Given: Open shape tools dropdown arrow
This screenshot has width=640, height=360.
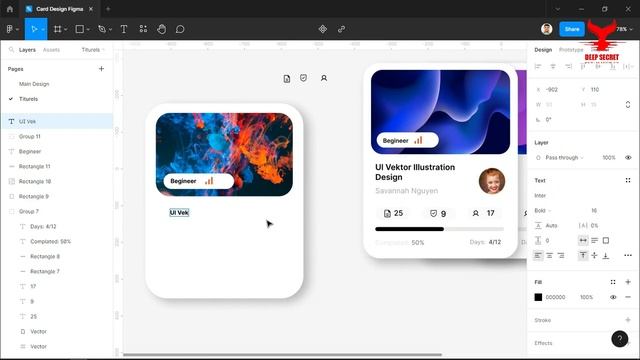Looking at the screenshot, I should click(88, 29).
